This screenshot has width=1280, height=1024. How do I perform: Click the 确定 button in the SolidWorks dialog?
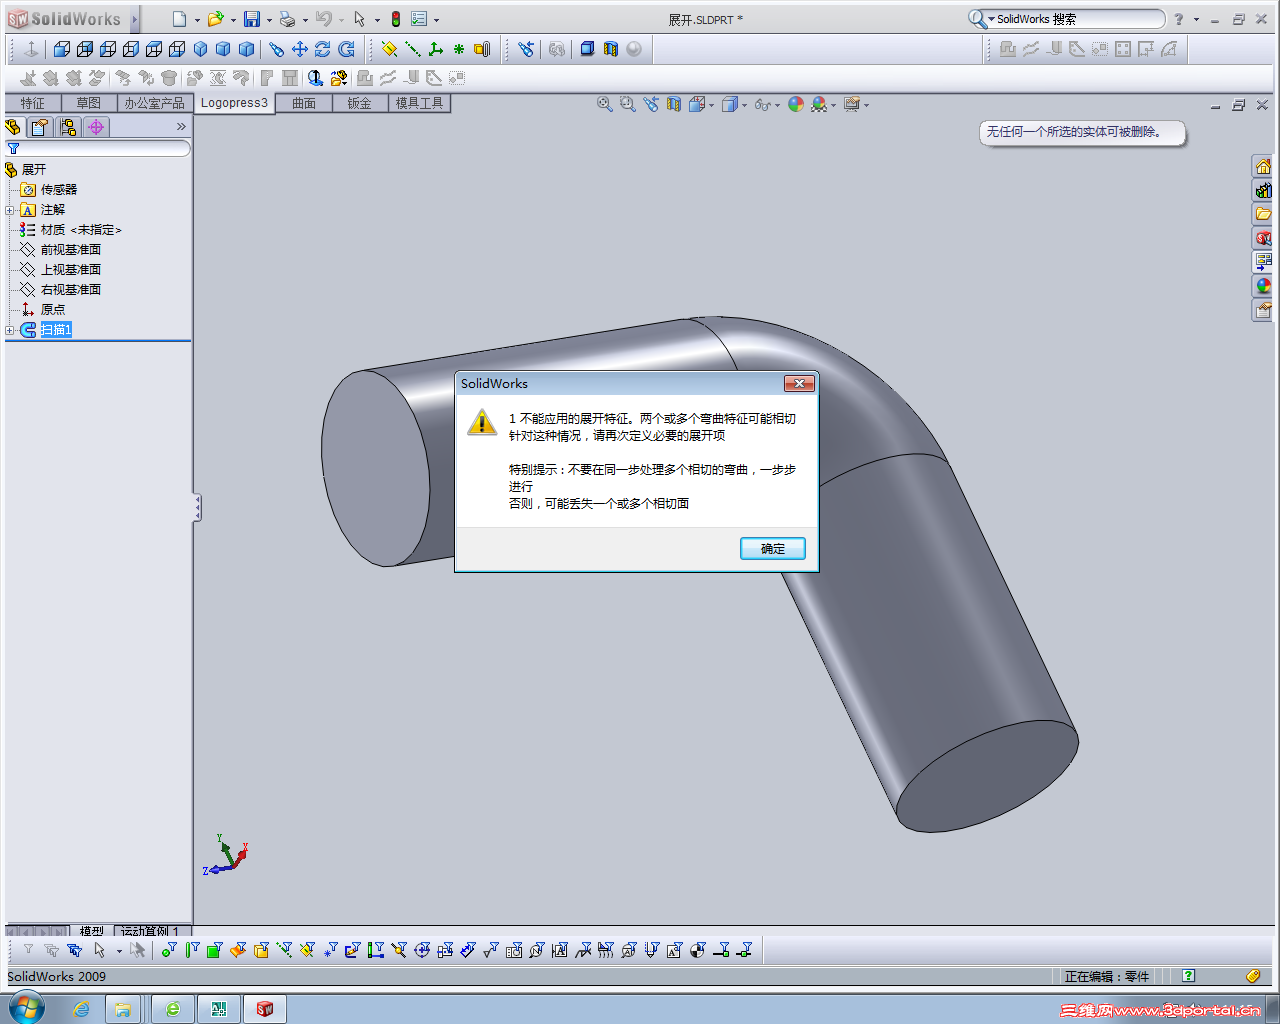click(x=772, y=549)
